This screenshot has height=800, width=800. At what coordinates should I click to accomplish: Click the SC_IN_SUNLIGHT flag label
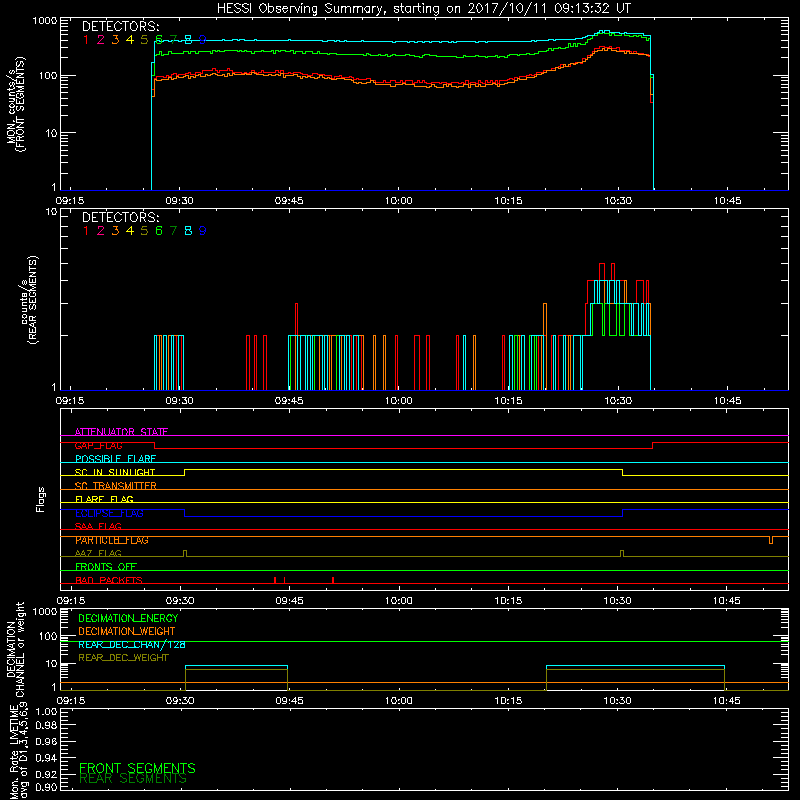115,472
